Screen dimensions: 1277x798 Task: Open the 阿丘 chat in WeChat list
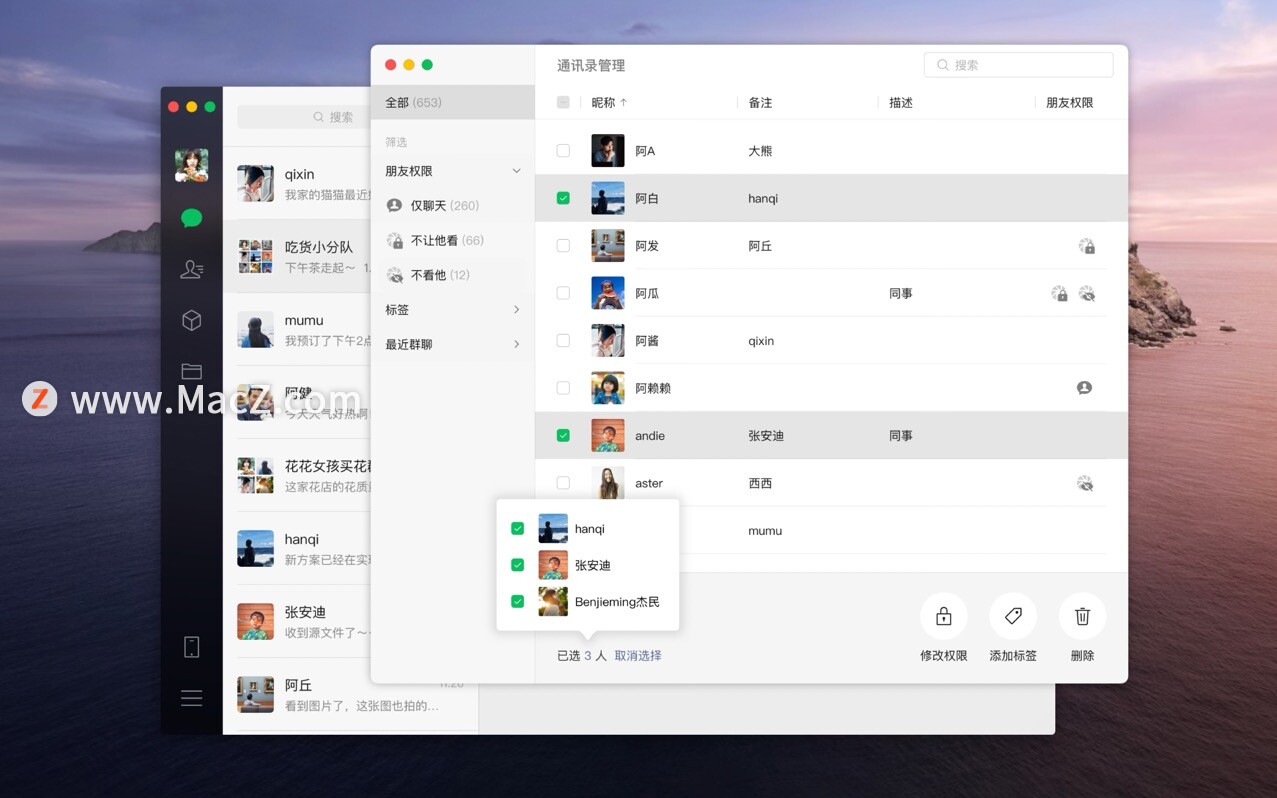click(350, 695)
